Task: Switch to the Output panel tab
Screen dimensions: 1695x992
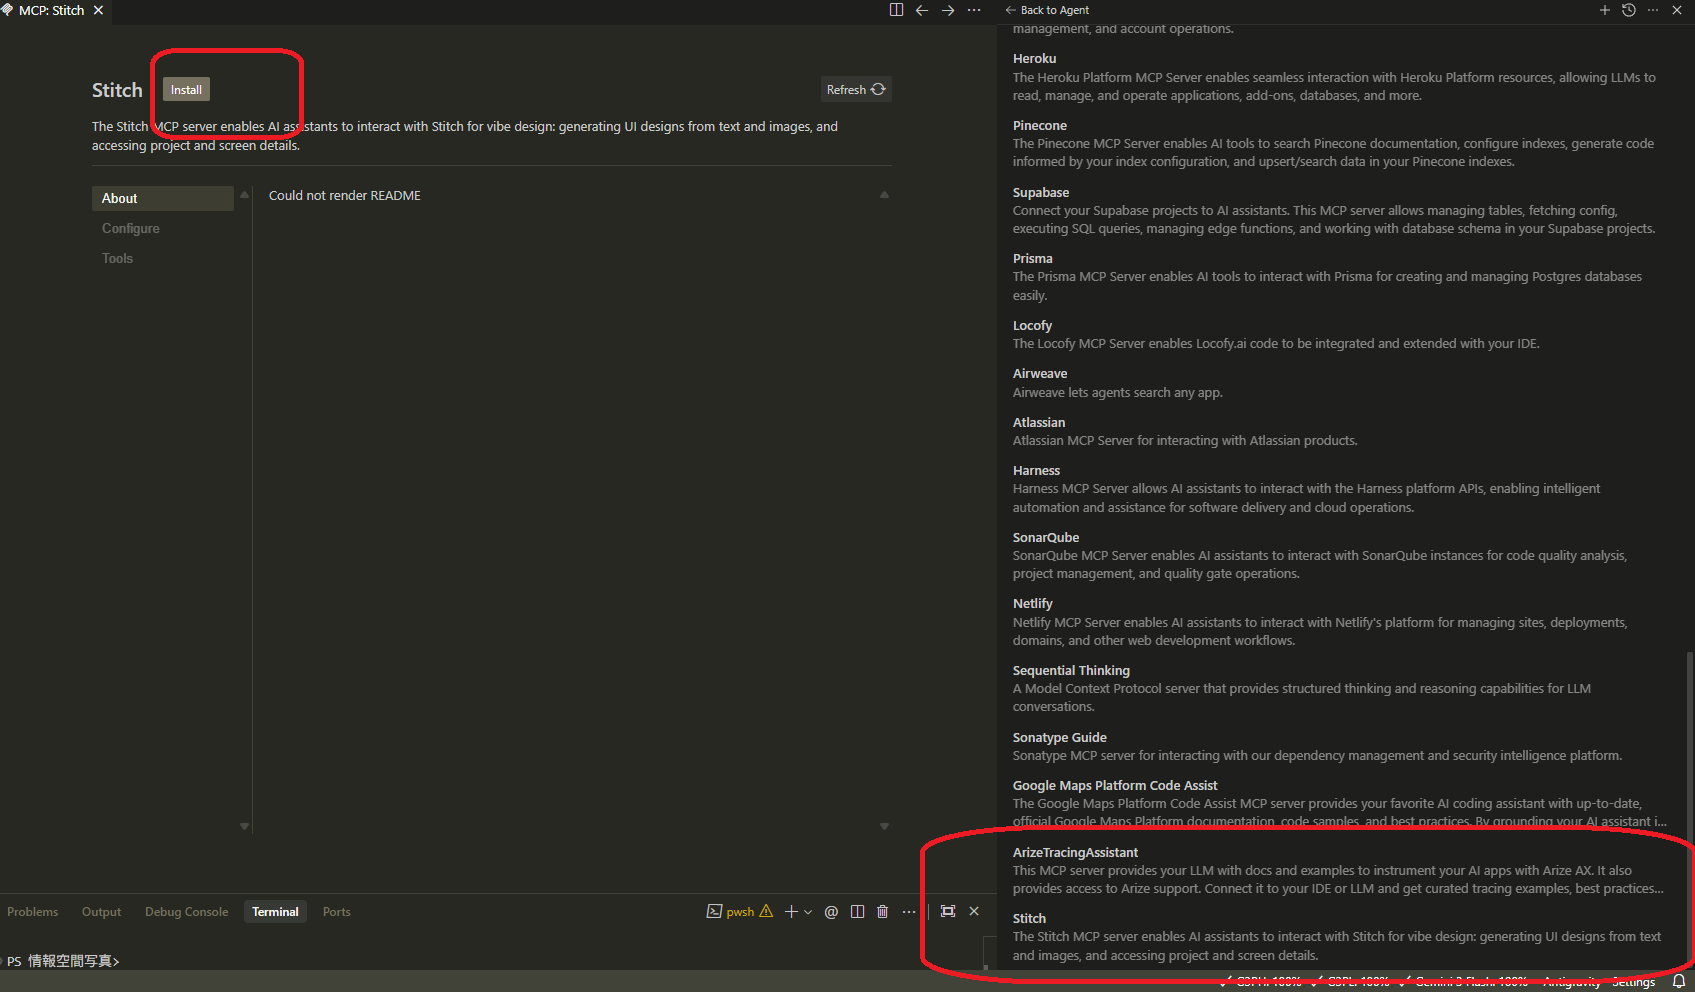Action: pyautogui.click(x=101, y=912)
